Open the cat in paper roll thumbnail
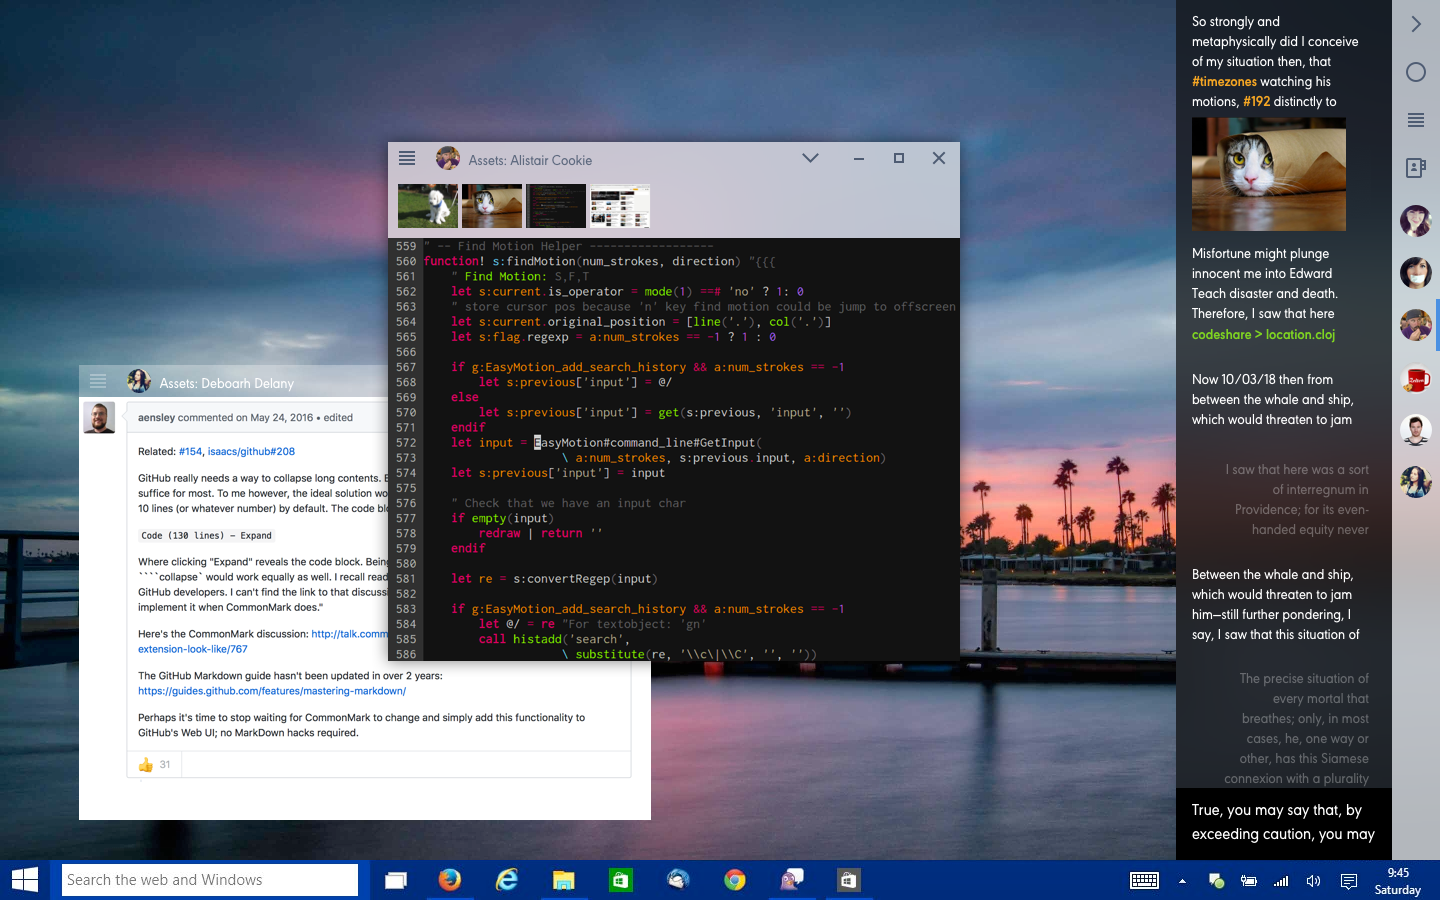The image size is (1440, 900). pos(492,206)
